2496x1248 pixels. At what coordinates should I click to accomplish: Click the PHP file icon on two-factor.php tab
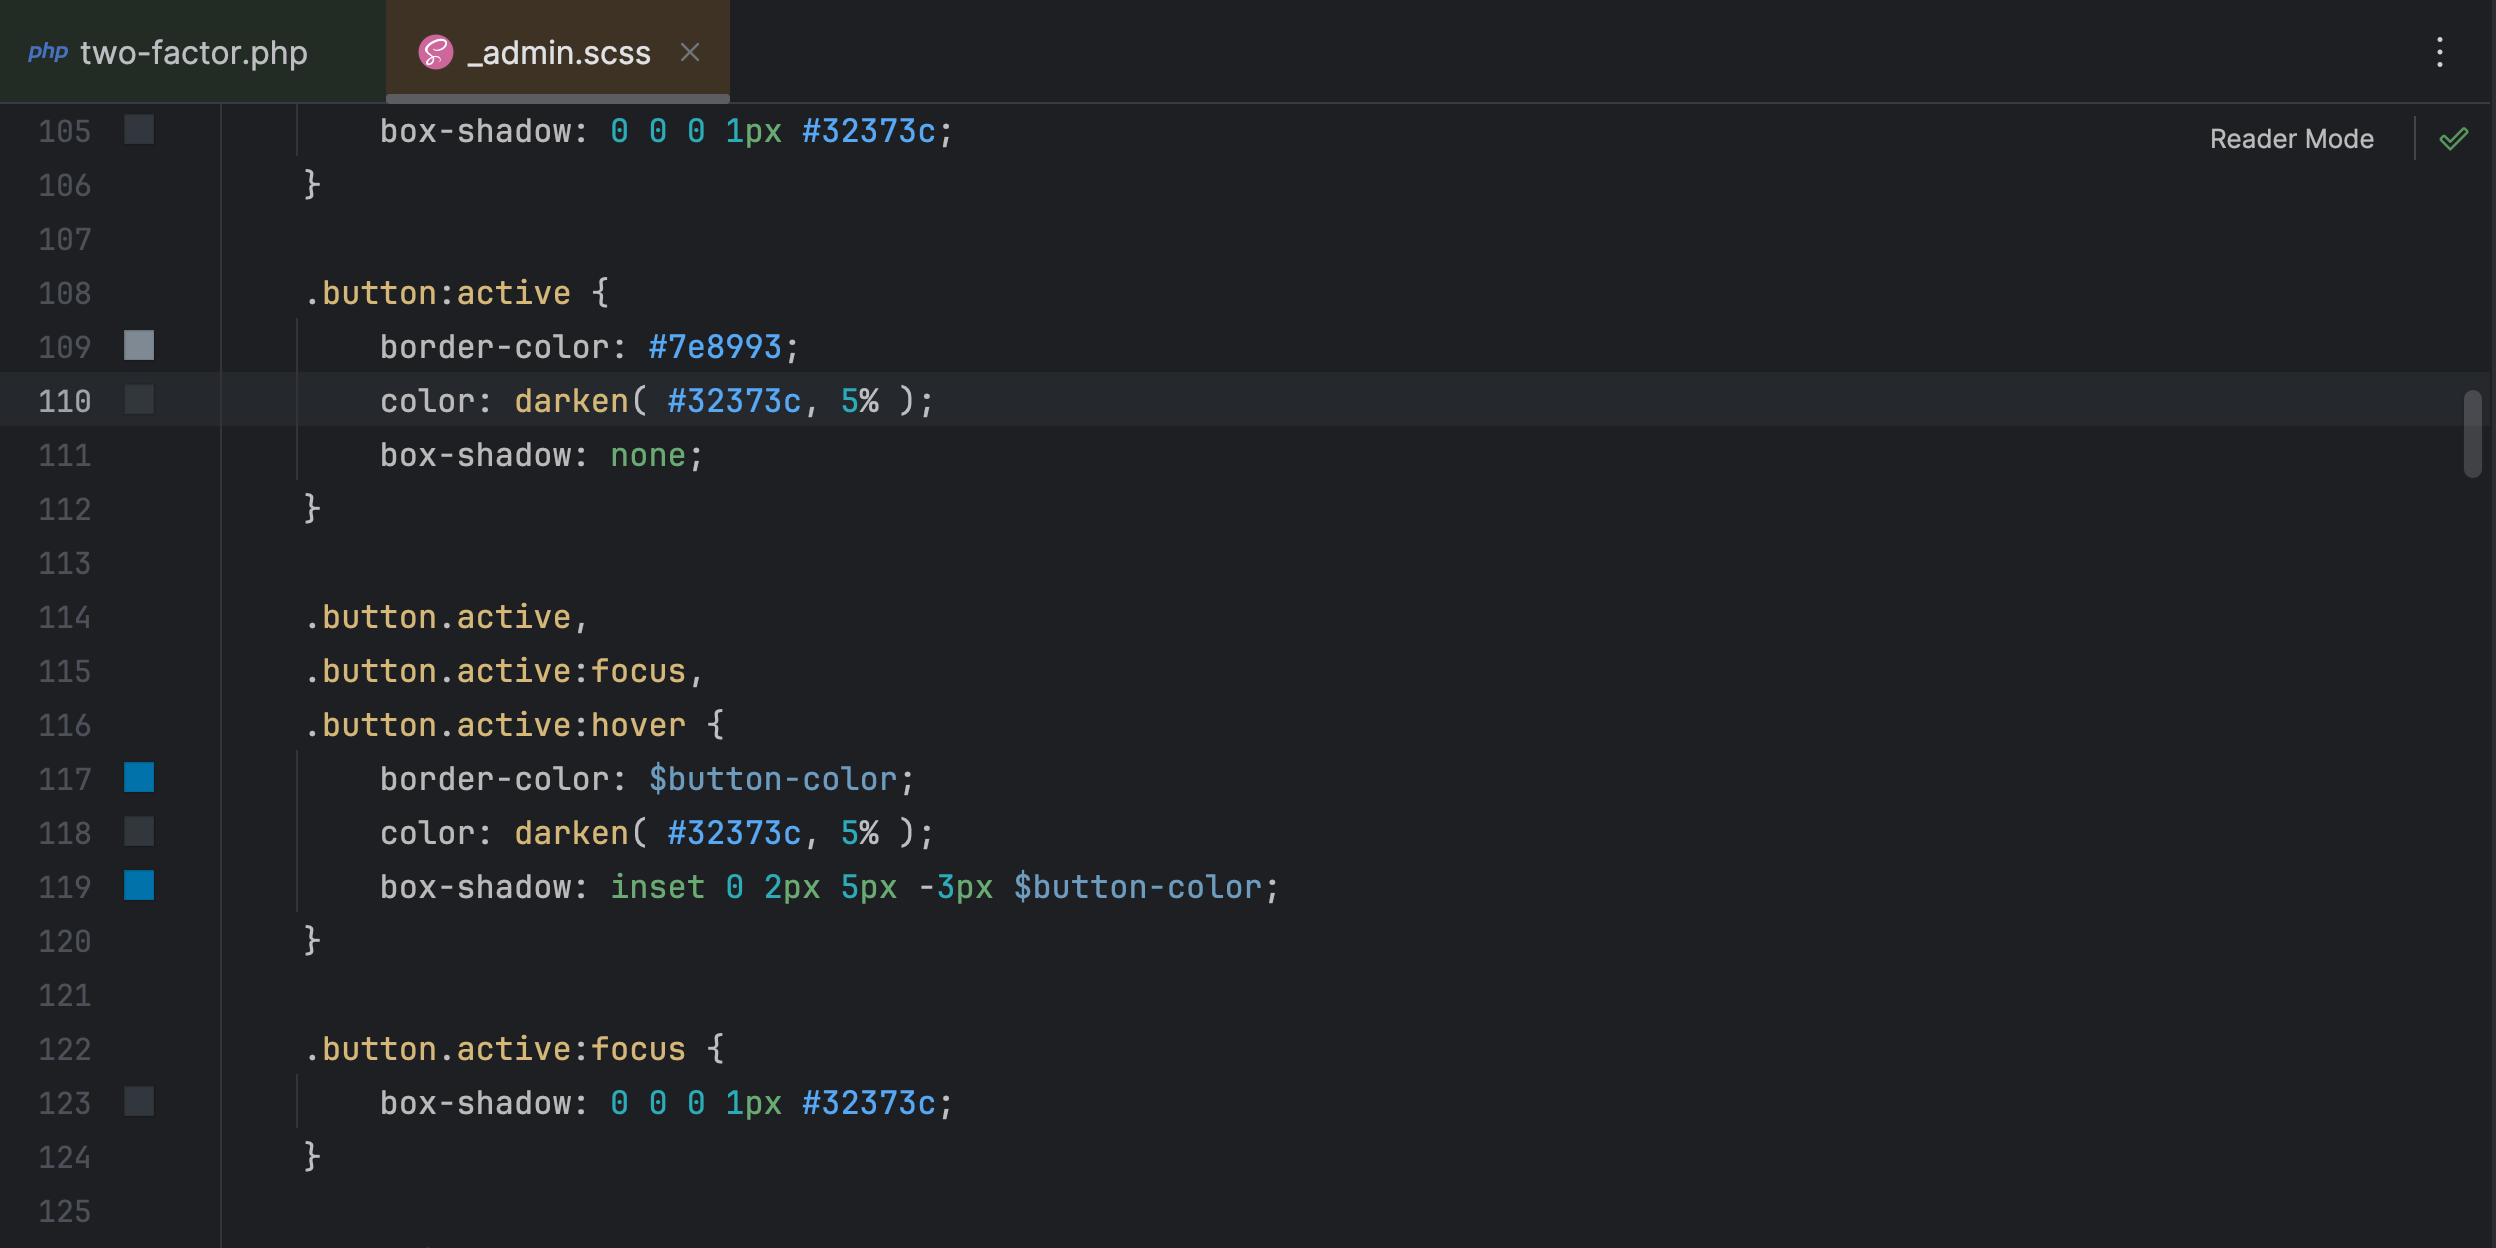tap(49, 51)
